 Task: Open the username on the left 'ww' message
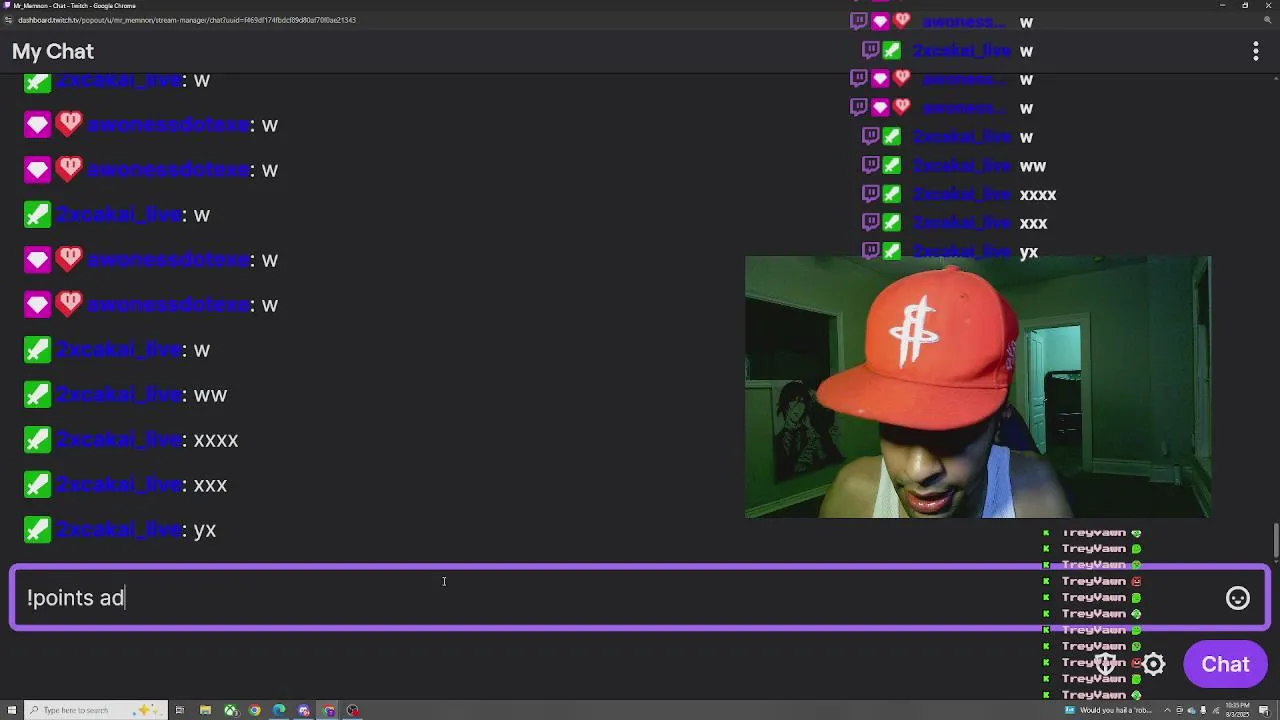119,394
